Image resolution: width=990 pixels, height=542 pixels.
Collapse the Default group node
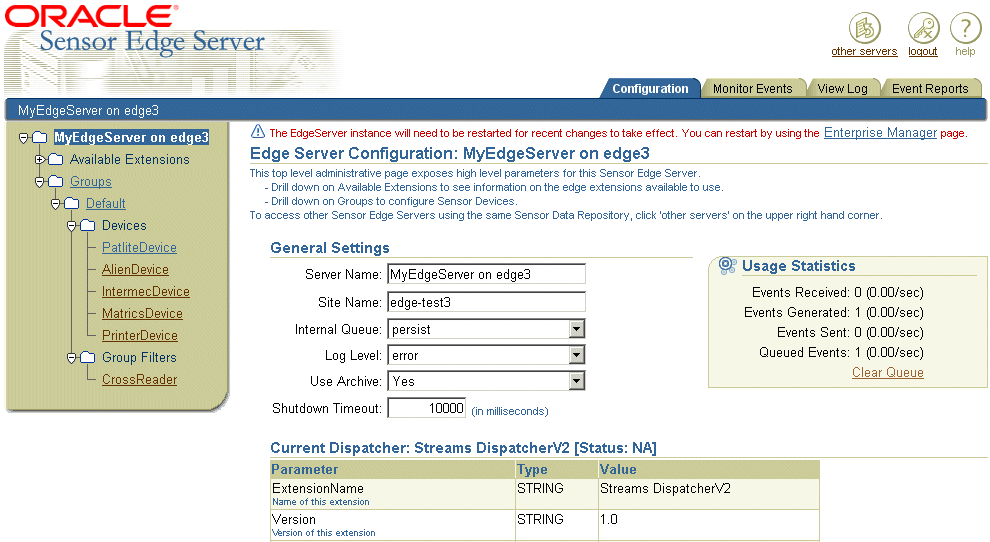coord(56,204)
